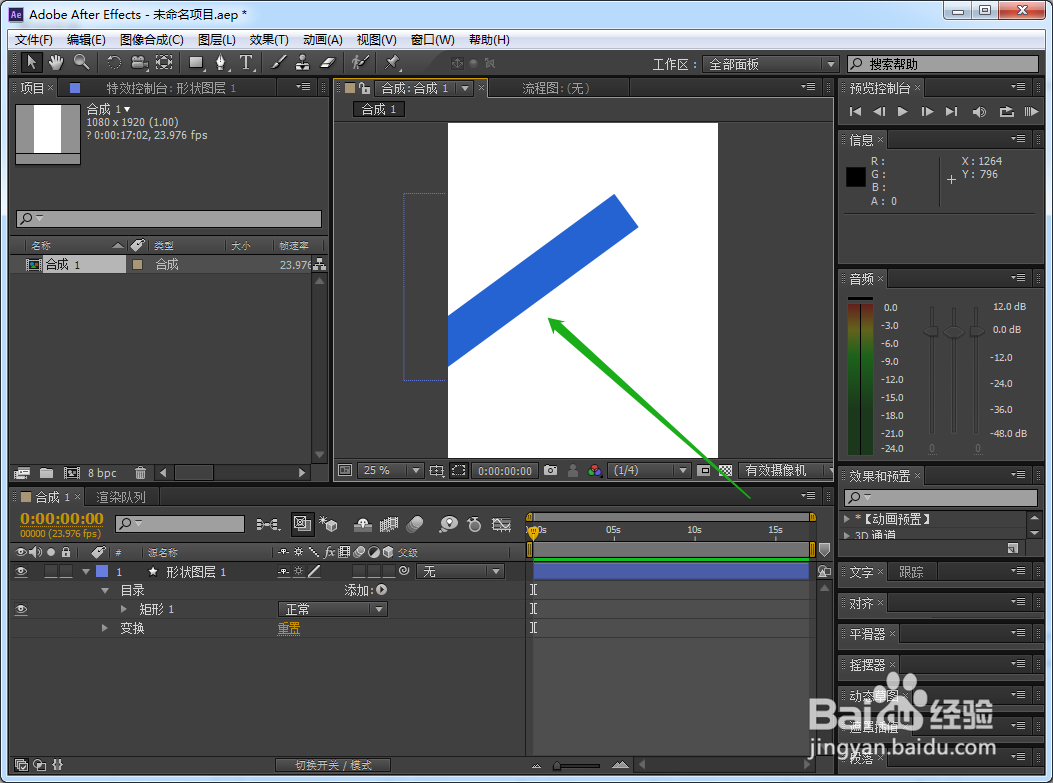This screenshot has width=1053, height=783.
Task: Click the 重置 reset link
Action: coord(289,628)
